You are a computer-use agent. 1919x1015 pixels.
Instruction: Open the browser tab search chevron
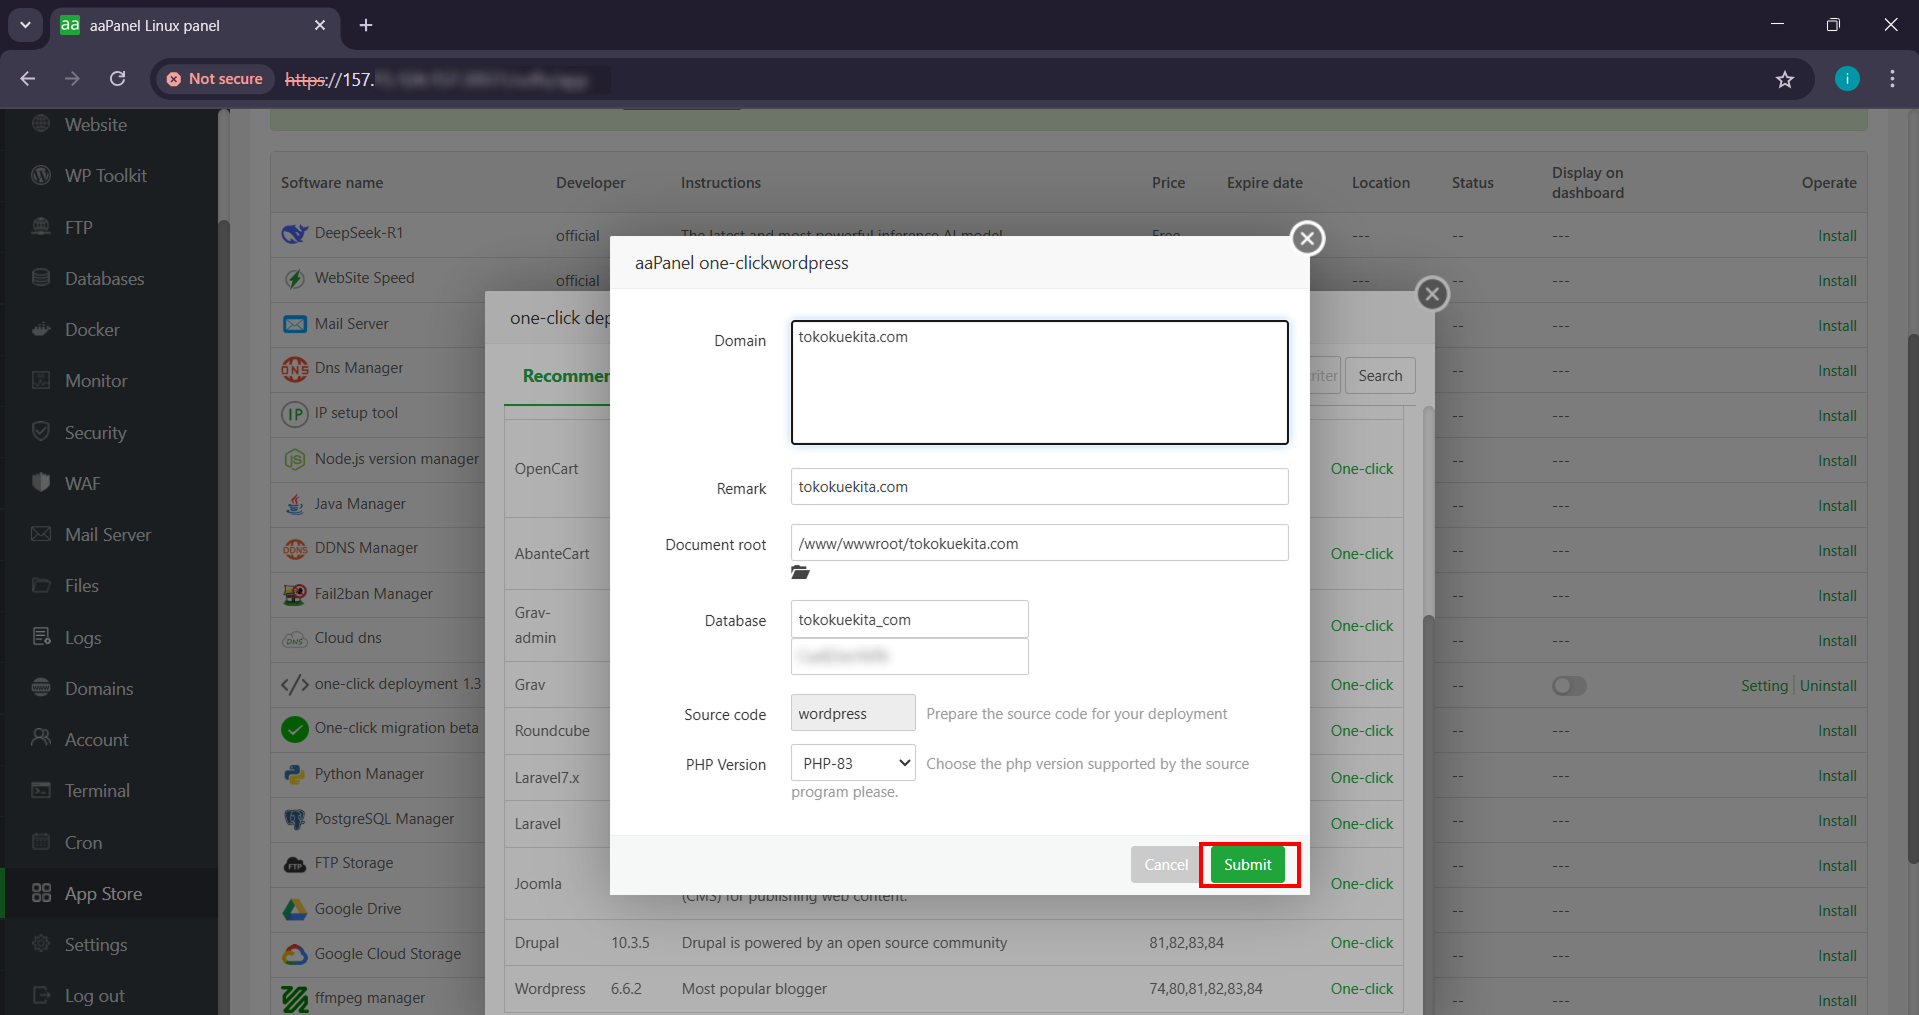(25, 26)
